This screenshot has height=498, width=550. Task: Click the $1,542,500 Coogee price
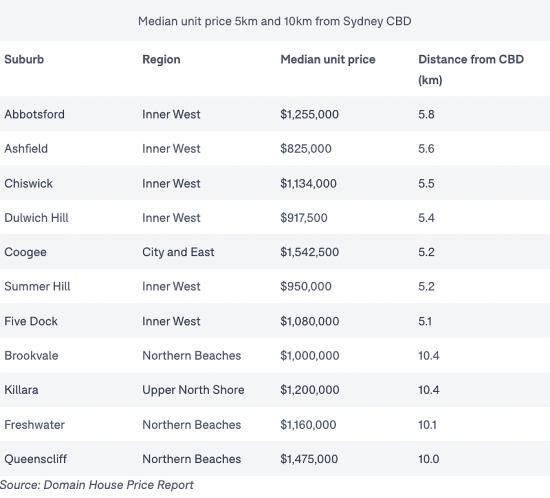point(309,252)
